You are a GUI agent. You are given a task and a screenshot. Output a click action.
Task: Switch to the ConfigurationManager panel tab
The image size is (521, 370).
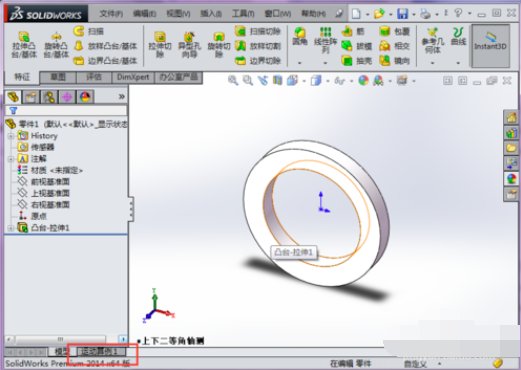pos(49,97)
